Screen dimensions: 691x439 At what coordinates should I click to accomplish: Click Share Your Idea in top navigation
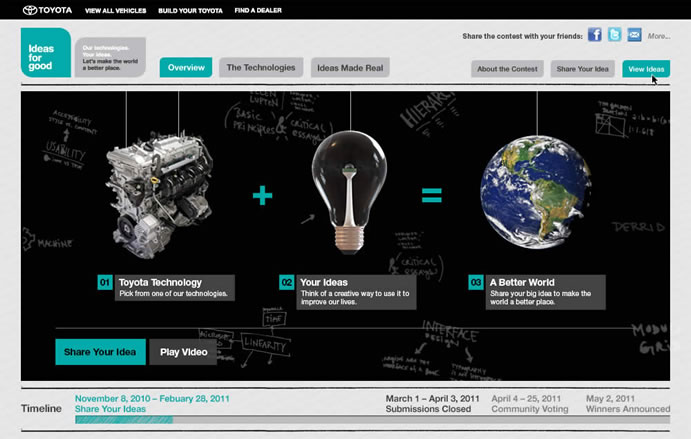582,69
